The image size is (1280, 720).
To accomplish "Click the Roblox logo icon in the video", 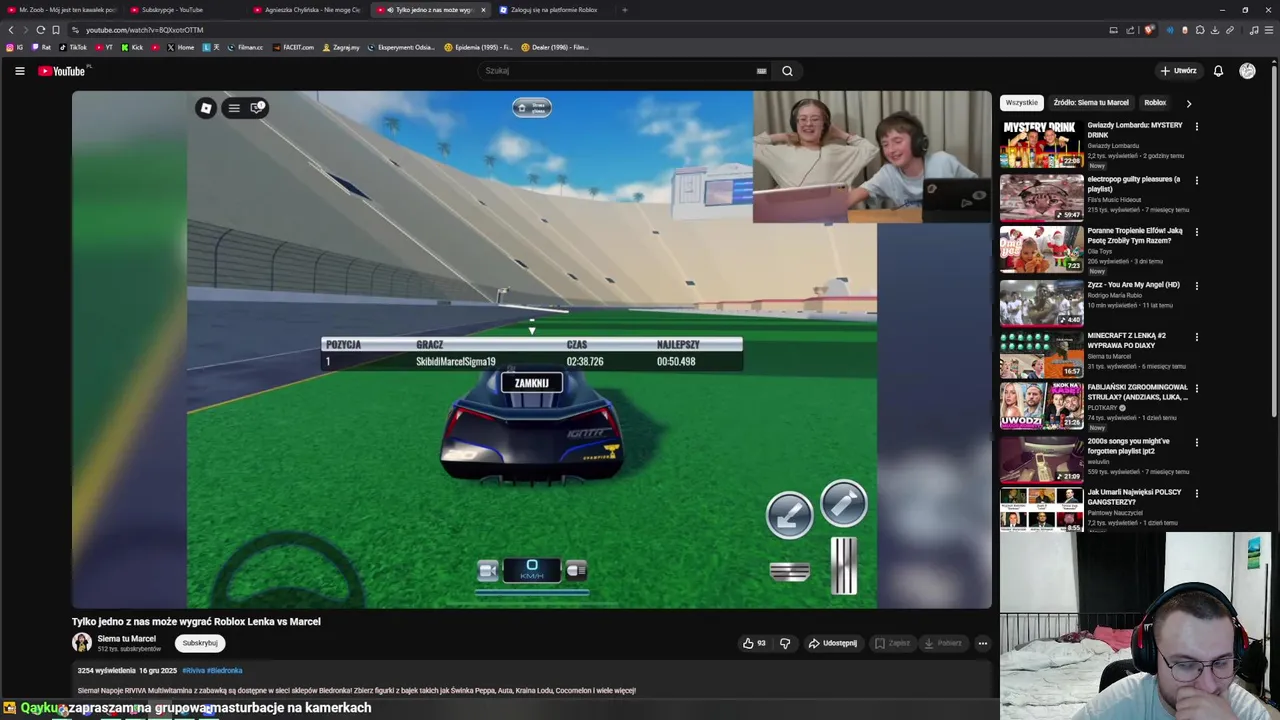I will pos(206,108).
